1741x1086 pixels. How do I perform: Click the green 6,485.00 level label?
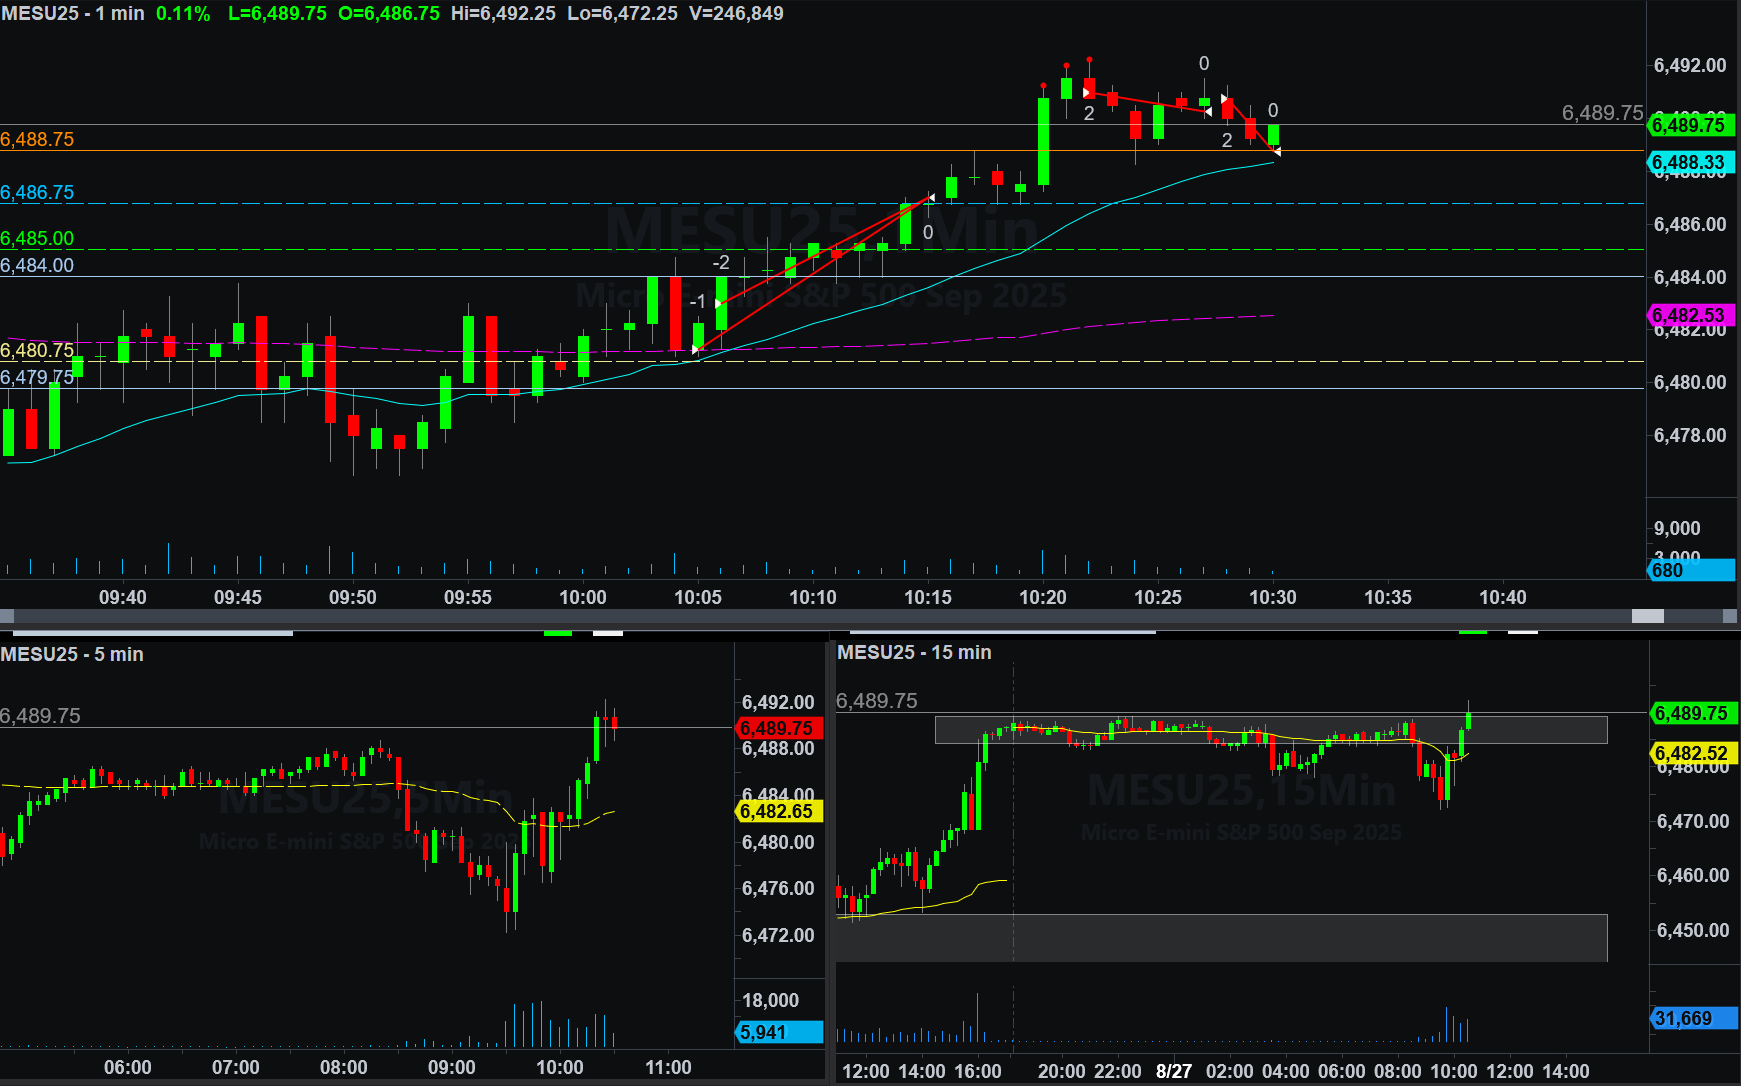click(37, 238)
